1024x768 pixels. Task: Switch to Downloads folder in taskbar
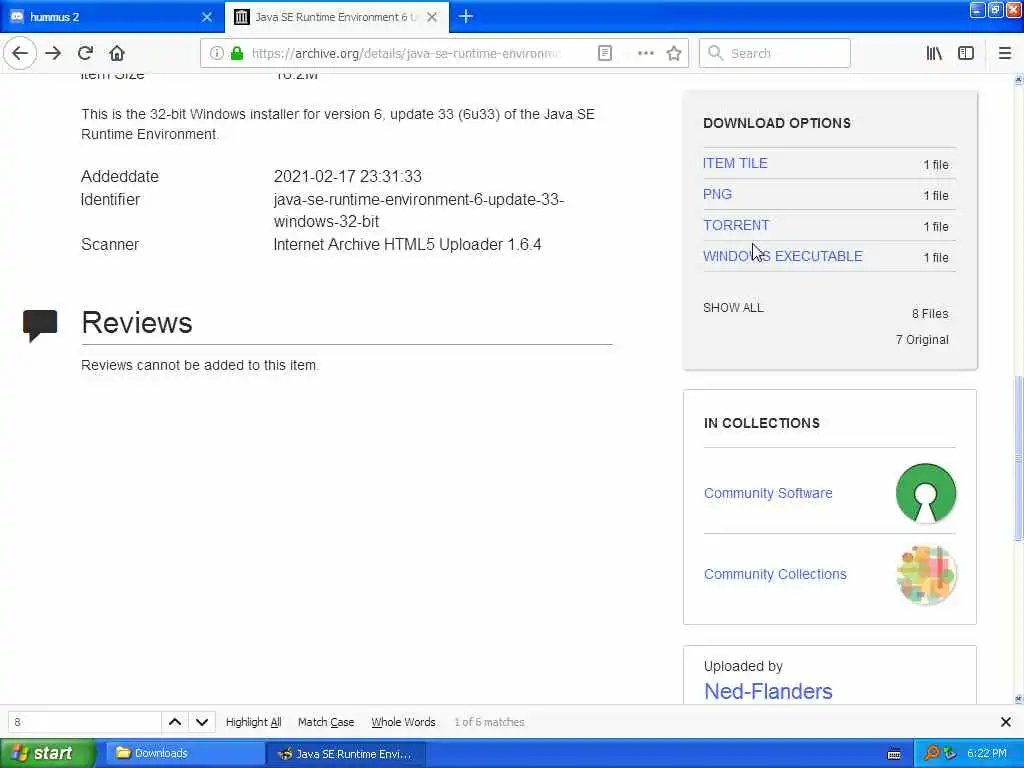pyautogui.click(x=184, y=753)
